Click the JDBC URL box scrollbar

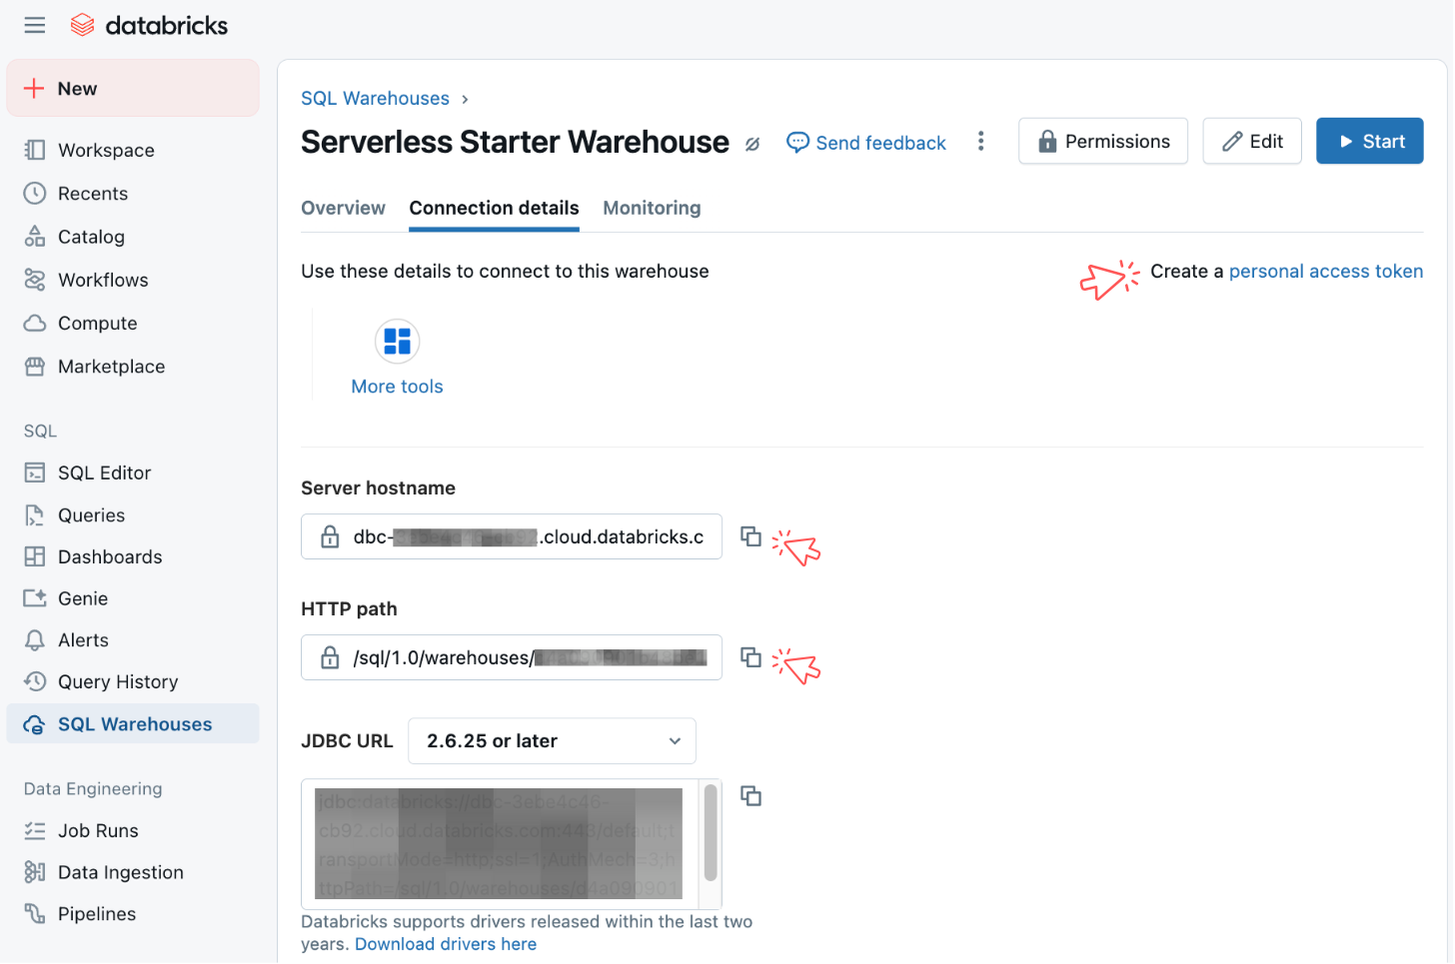coord(710,832)
